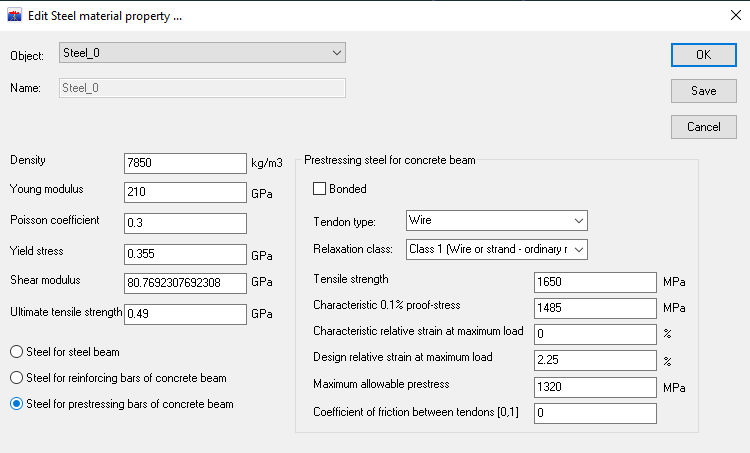Click the Density input field
The height and width of the screenshot is (453, 750).
coord(185,163)
